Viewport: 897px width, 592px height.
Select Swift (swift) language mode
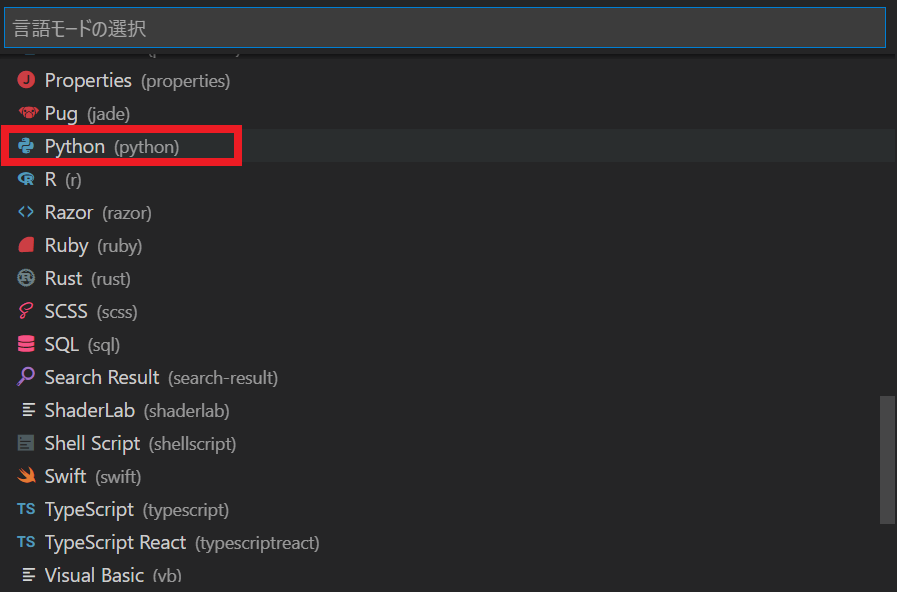coord(448,476)
